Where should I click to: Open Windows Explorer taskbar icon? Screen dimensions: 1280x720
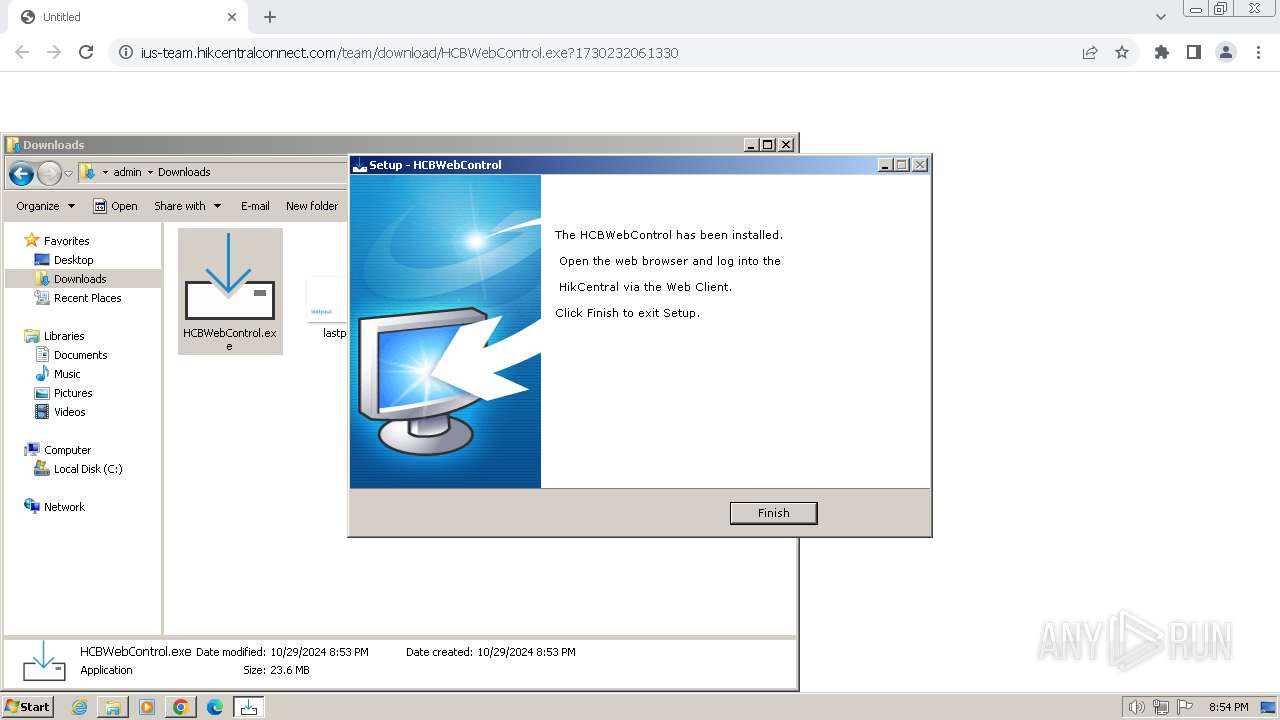click(x=113, y=707)
